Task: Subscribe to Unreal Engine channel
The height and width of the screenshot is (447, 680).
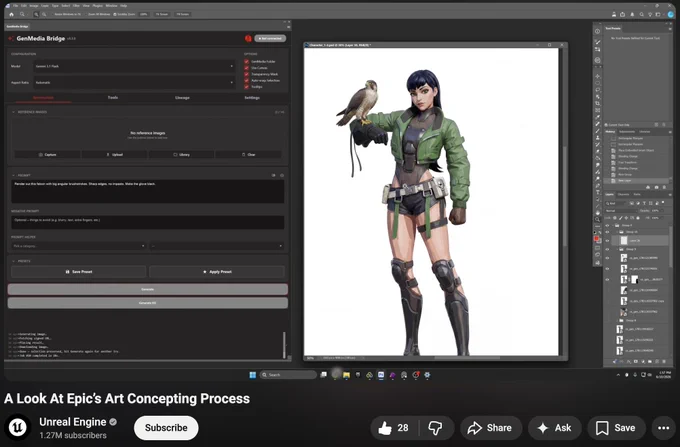Action: [x=166, y=428]
